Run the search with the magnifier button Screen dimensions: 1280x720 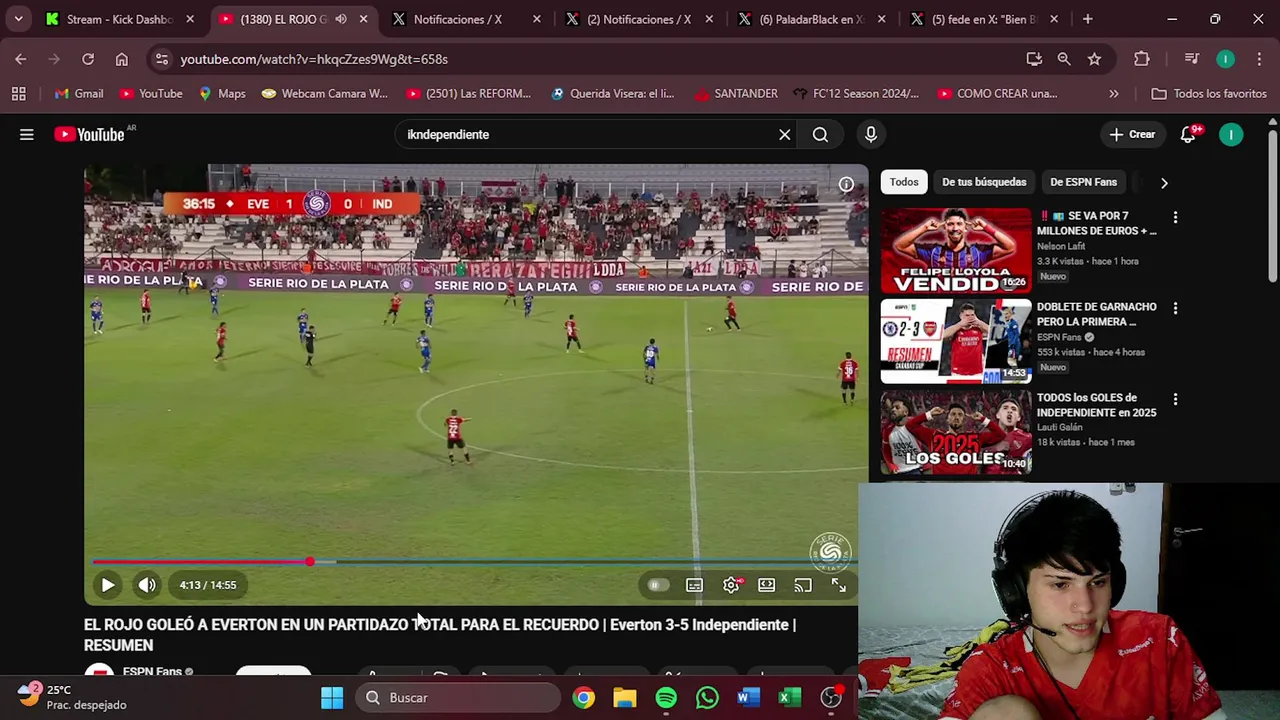coord(820,134)
